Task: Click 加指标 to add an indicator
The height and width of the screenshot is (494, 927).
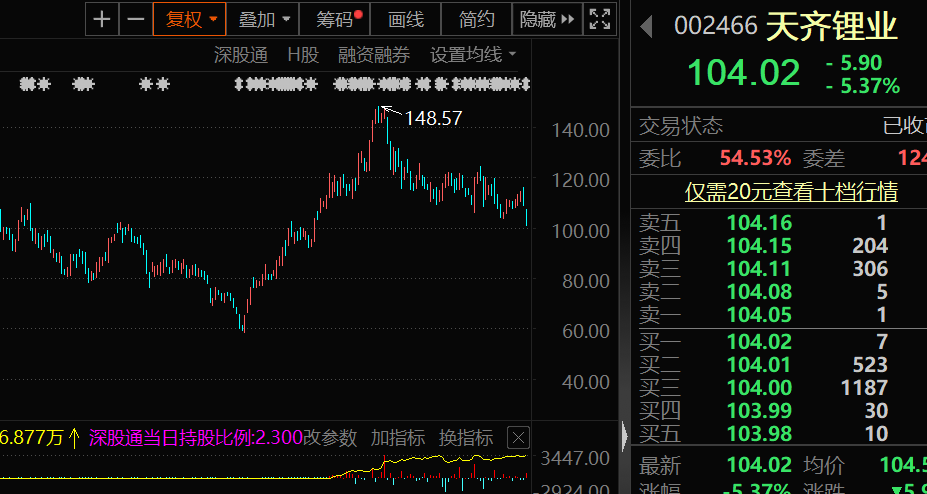Action: [x=398, y=437]
